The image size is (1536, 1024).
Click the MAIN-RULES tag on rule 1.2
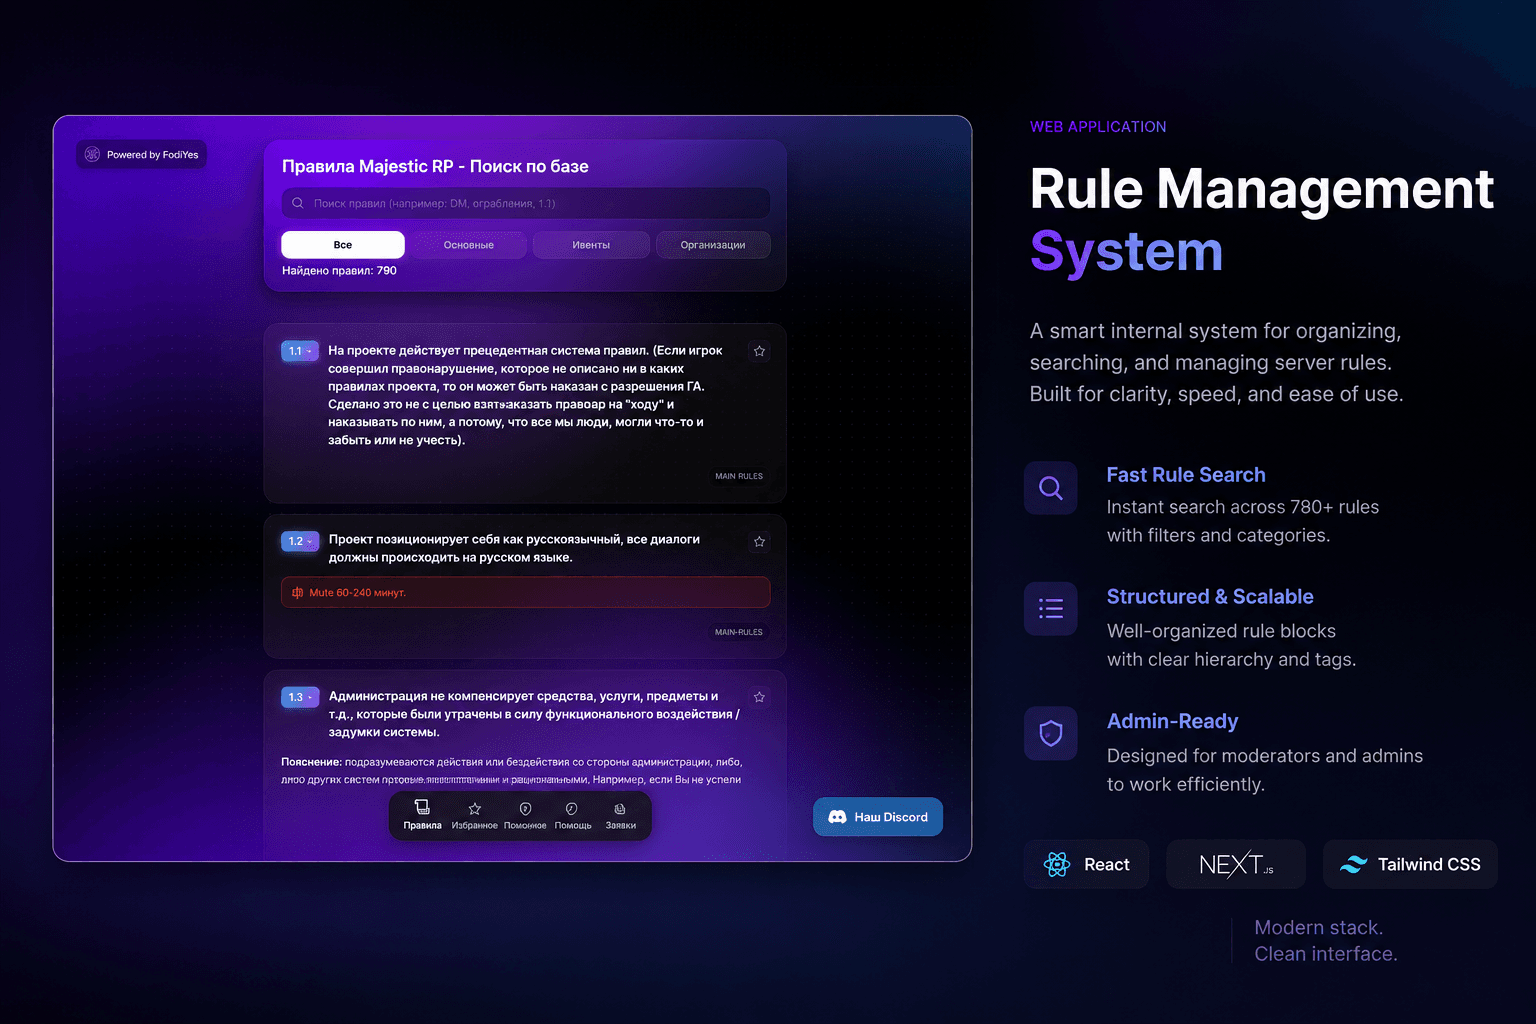739,632
